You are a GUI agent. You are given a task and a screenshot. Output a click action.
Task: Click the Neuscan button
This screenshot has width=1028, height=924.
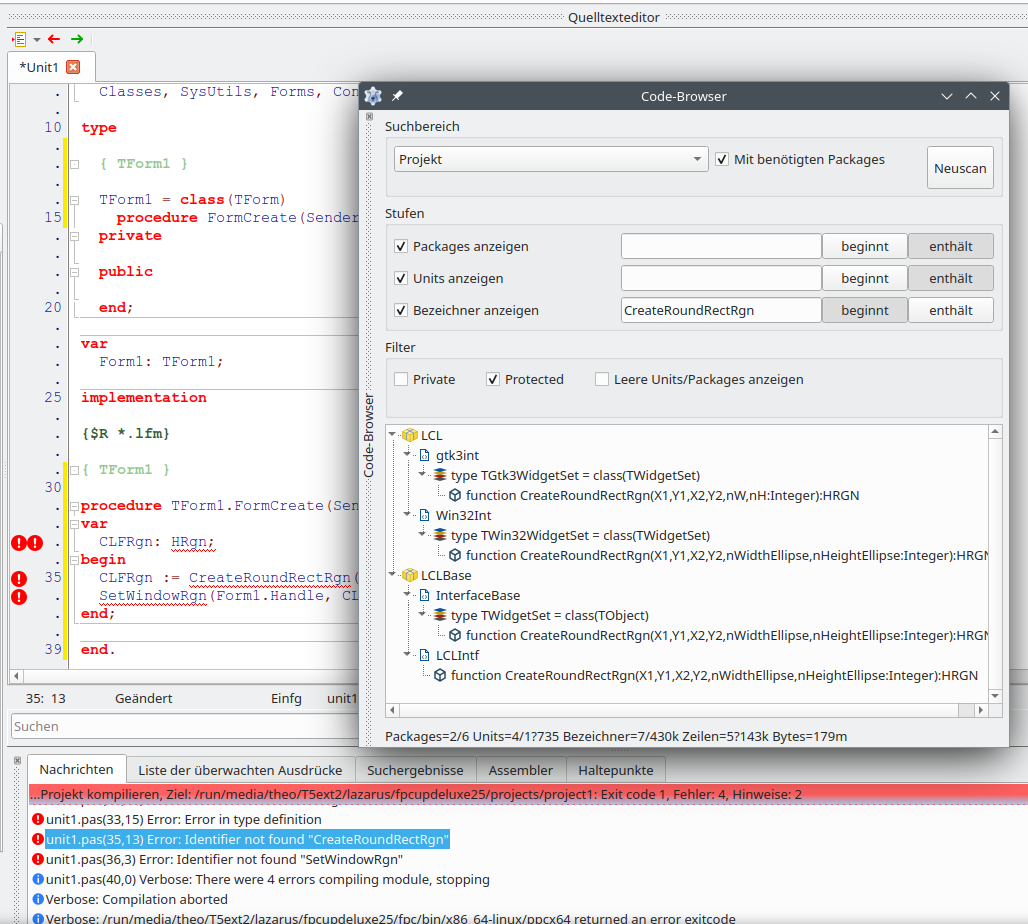960,168
